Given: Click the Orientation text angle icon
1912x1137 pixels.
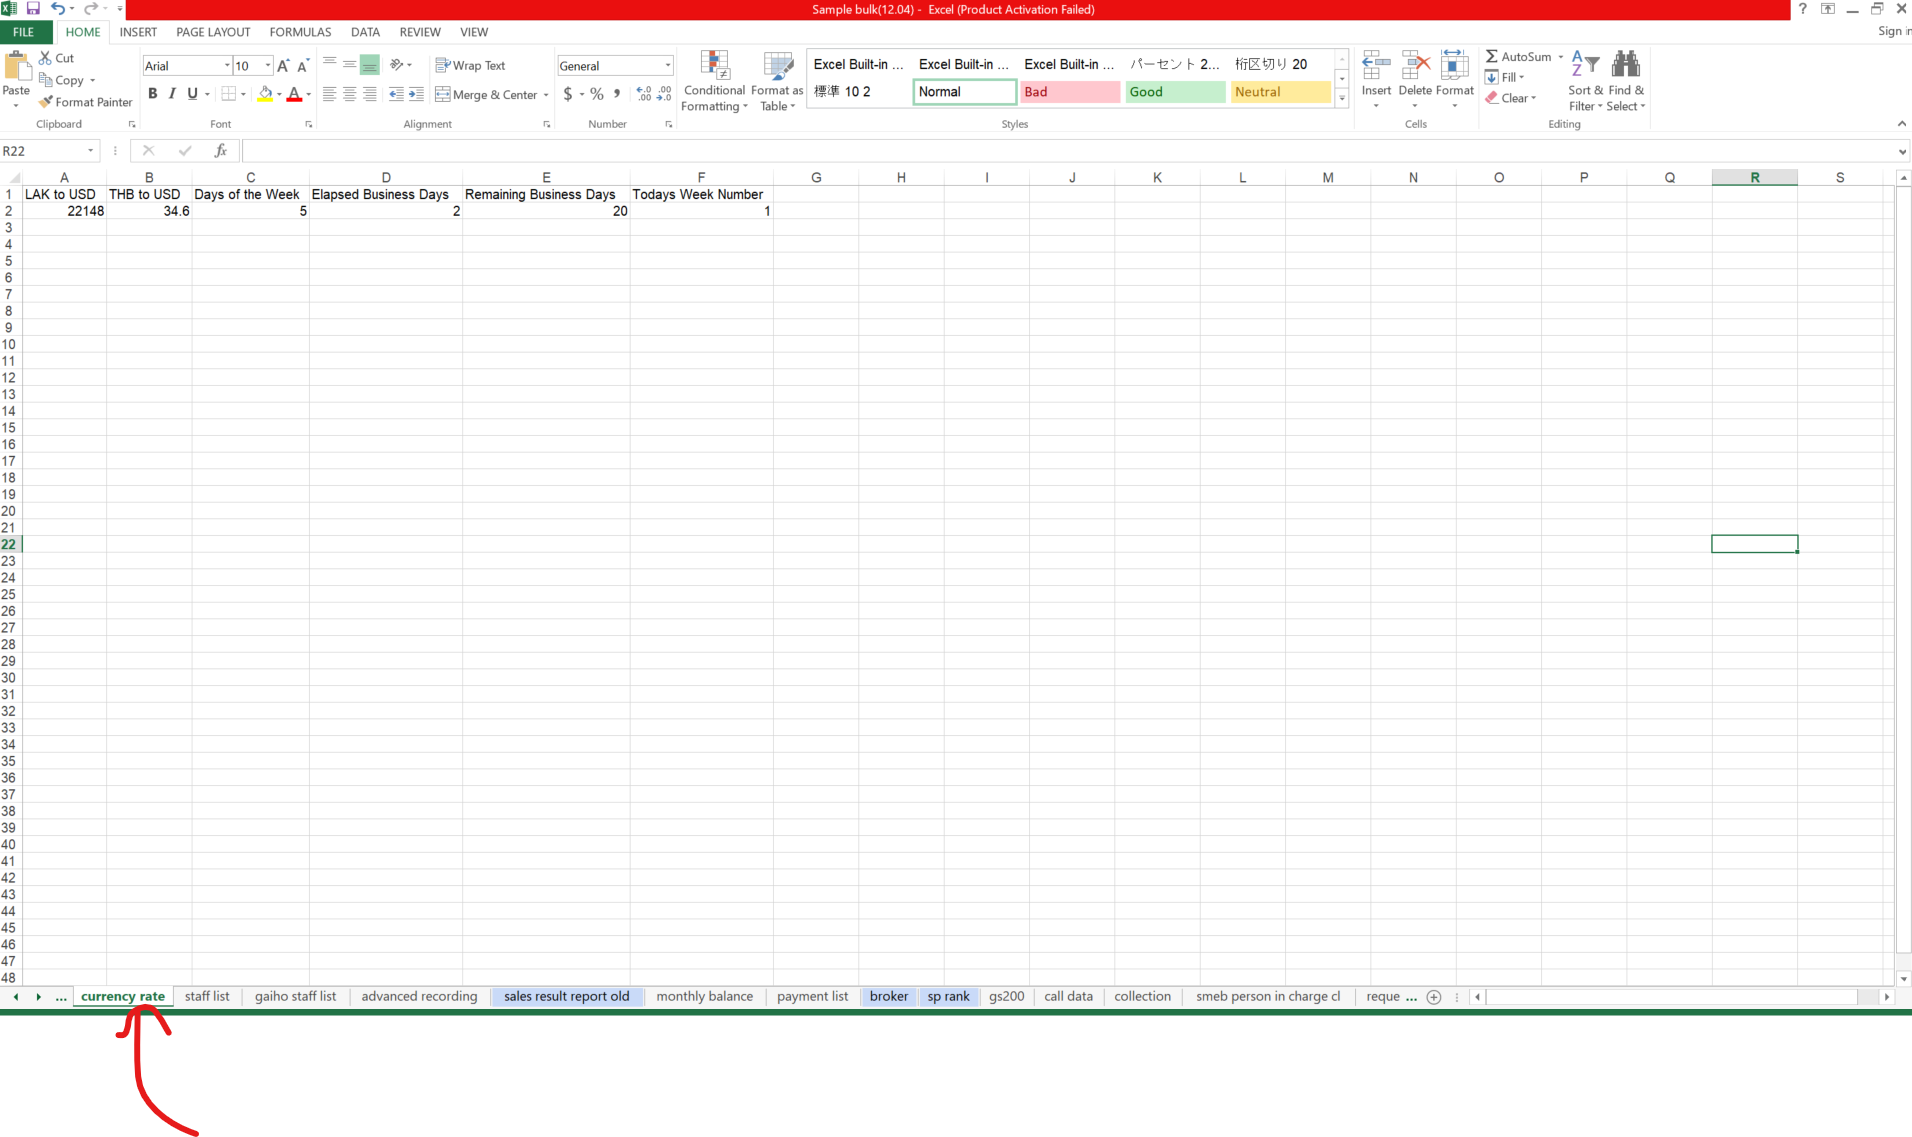Looking at the screenshot, I should tap(397, 65).
